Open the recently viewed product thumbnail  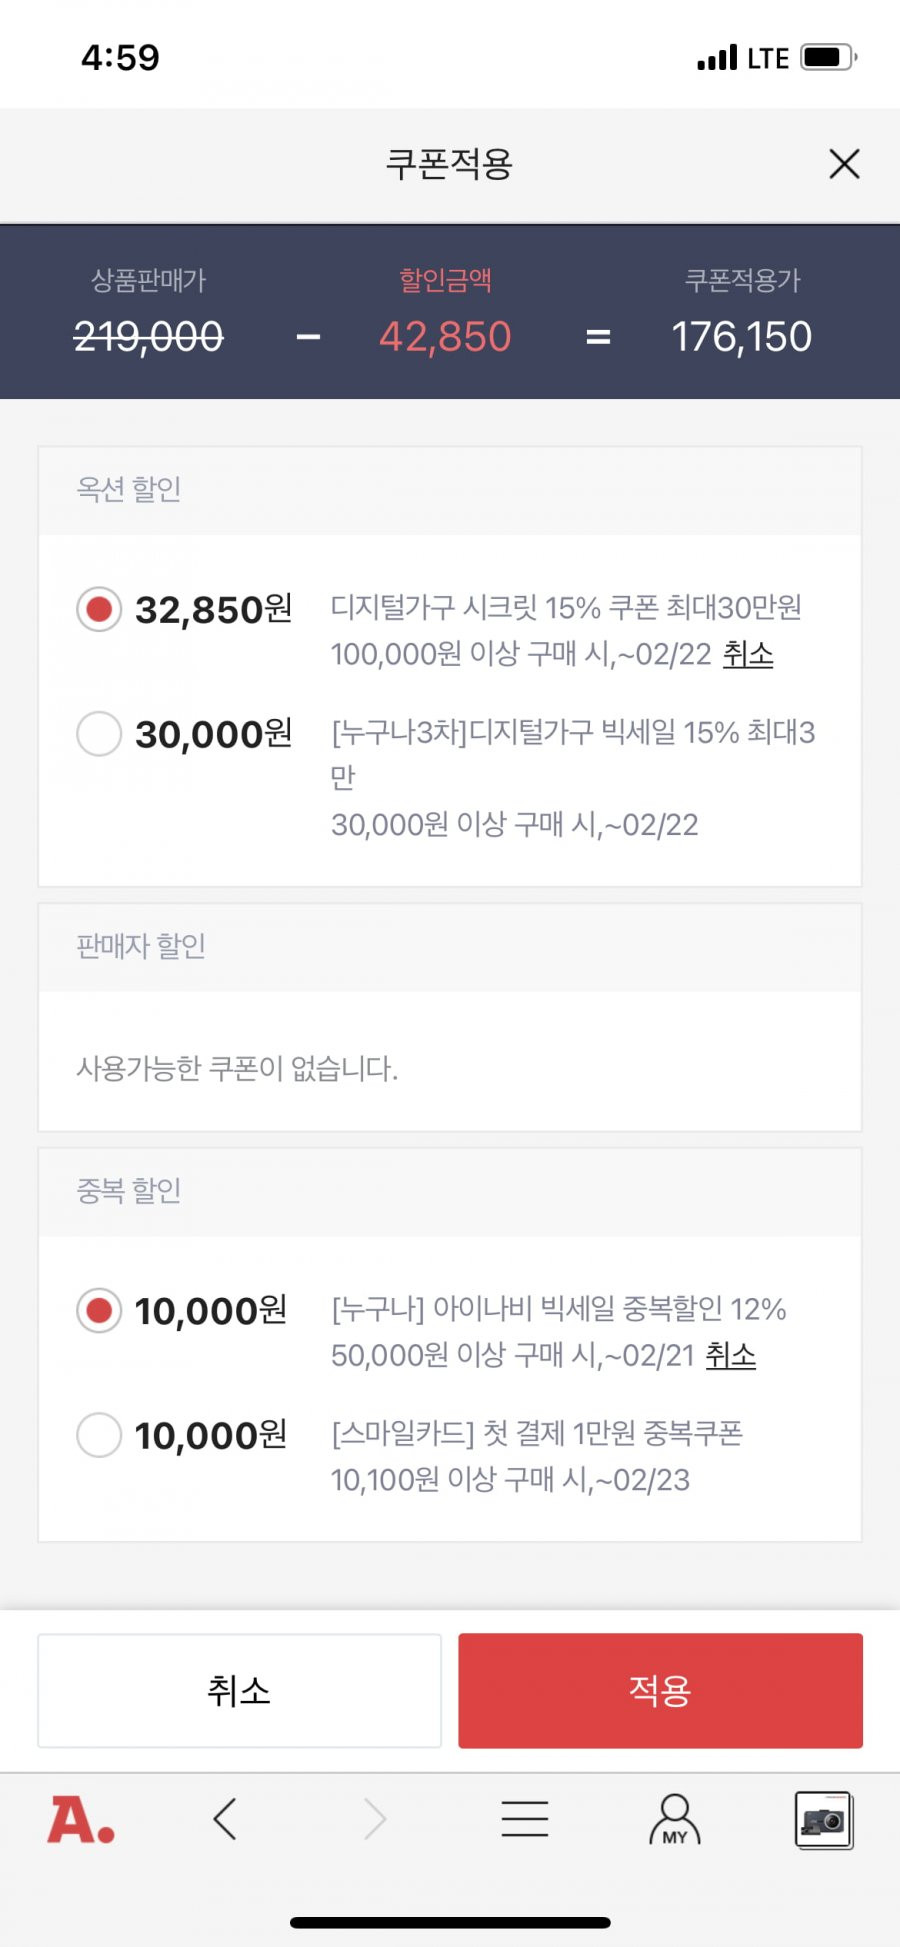point(824,1820)
